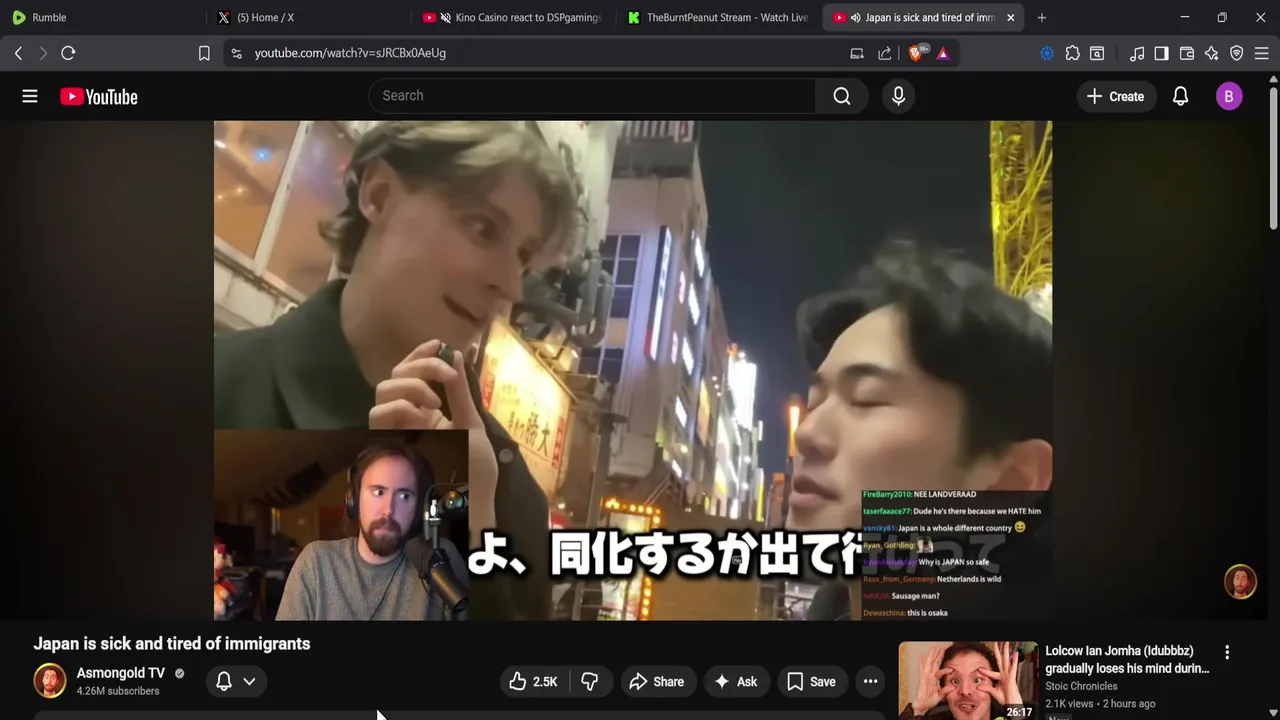Screen dimensions: 1280x720
Task: Open Brave Shields lion icon
Action: point(916,53)
